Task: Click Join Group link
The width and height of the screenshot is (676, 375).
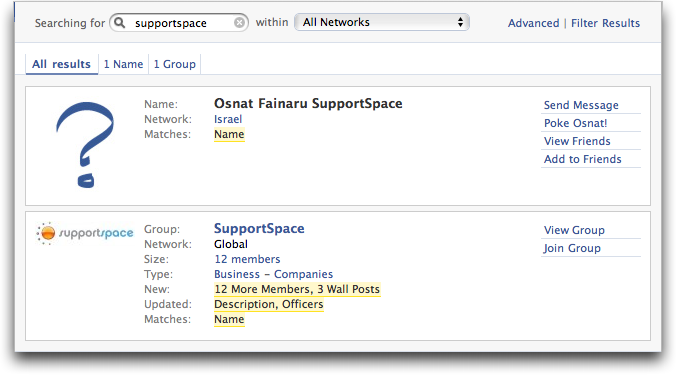Action: coord(572,248)
